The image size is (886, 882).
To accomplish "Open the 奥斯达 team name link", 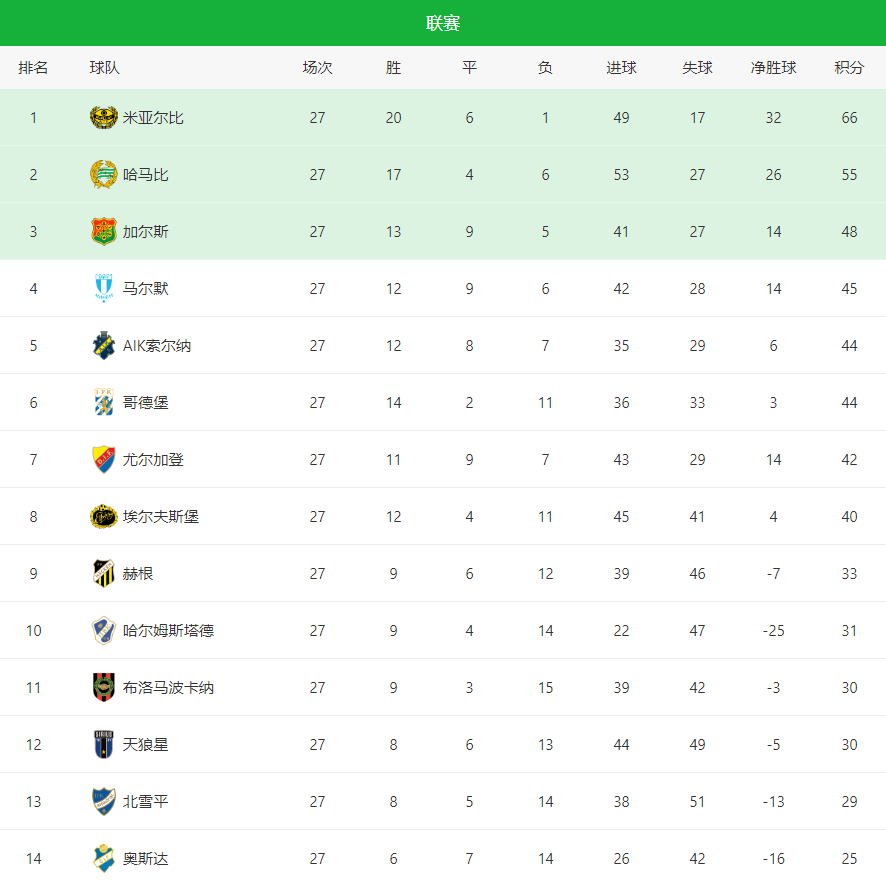I will (145, 859).
